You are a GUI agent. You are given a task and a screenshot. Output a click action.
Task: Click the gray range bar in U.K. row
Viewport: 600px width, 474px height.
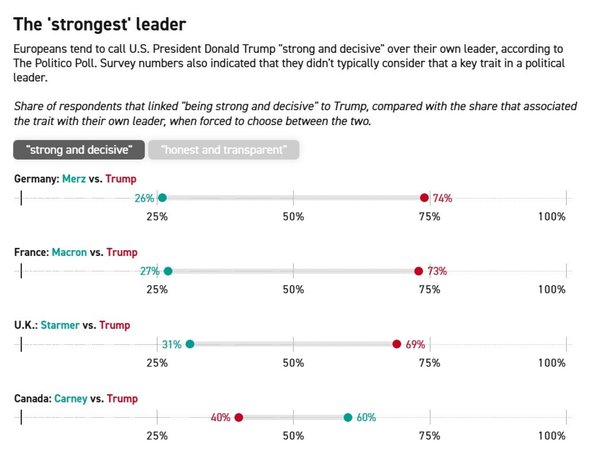pyautogui.click(x=293, y=344)
